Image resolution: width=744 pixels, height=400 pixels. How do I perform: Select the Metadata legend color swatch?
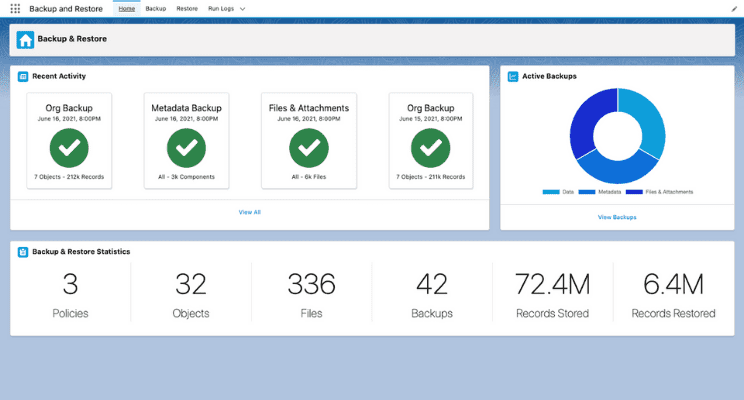(x=586, y=191)
